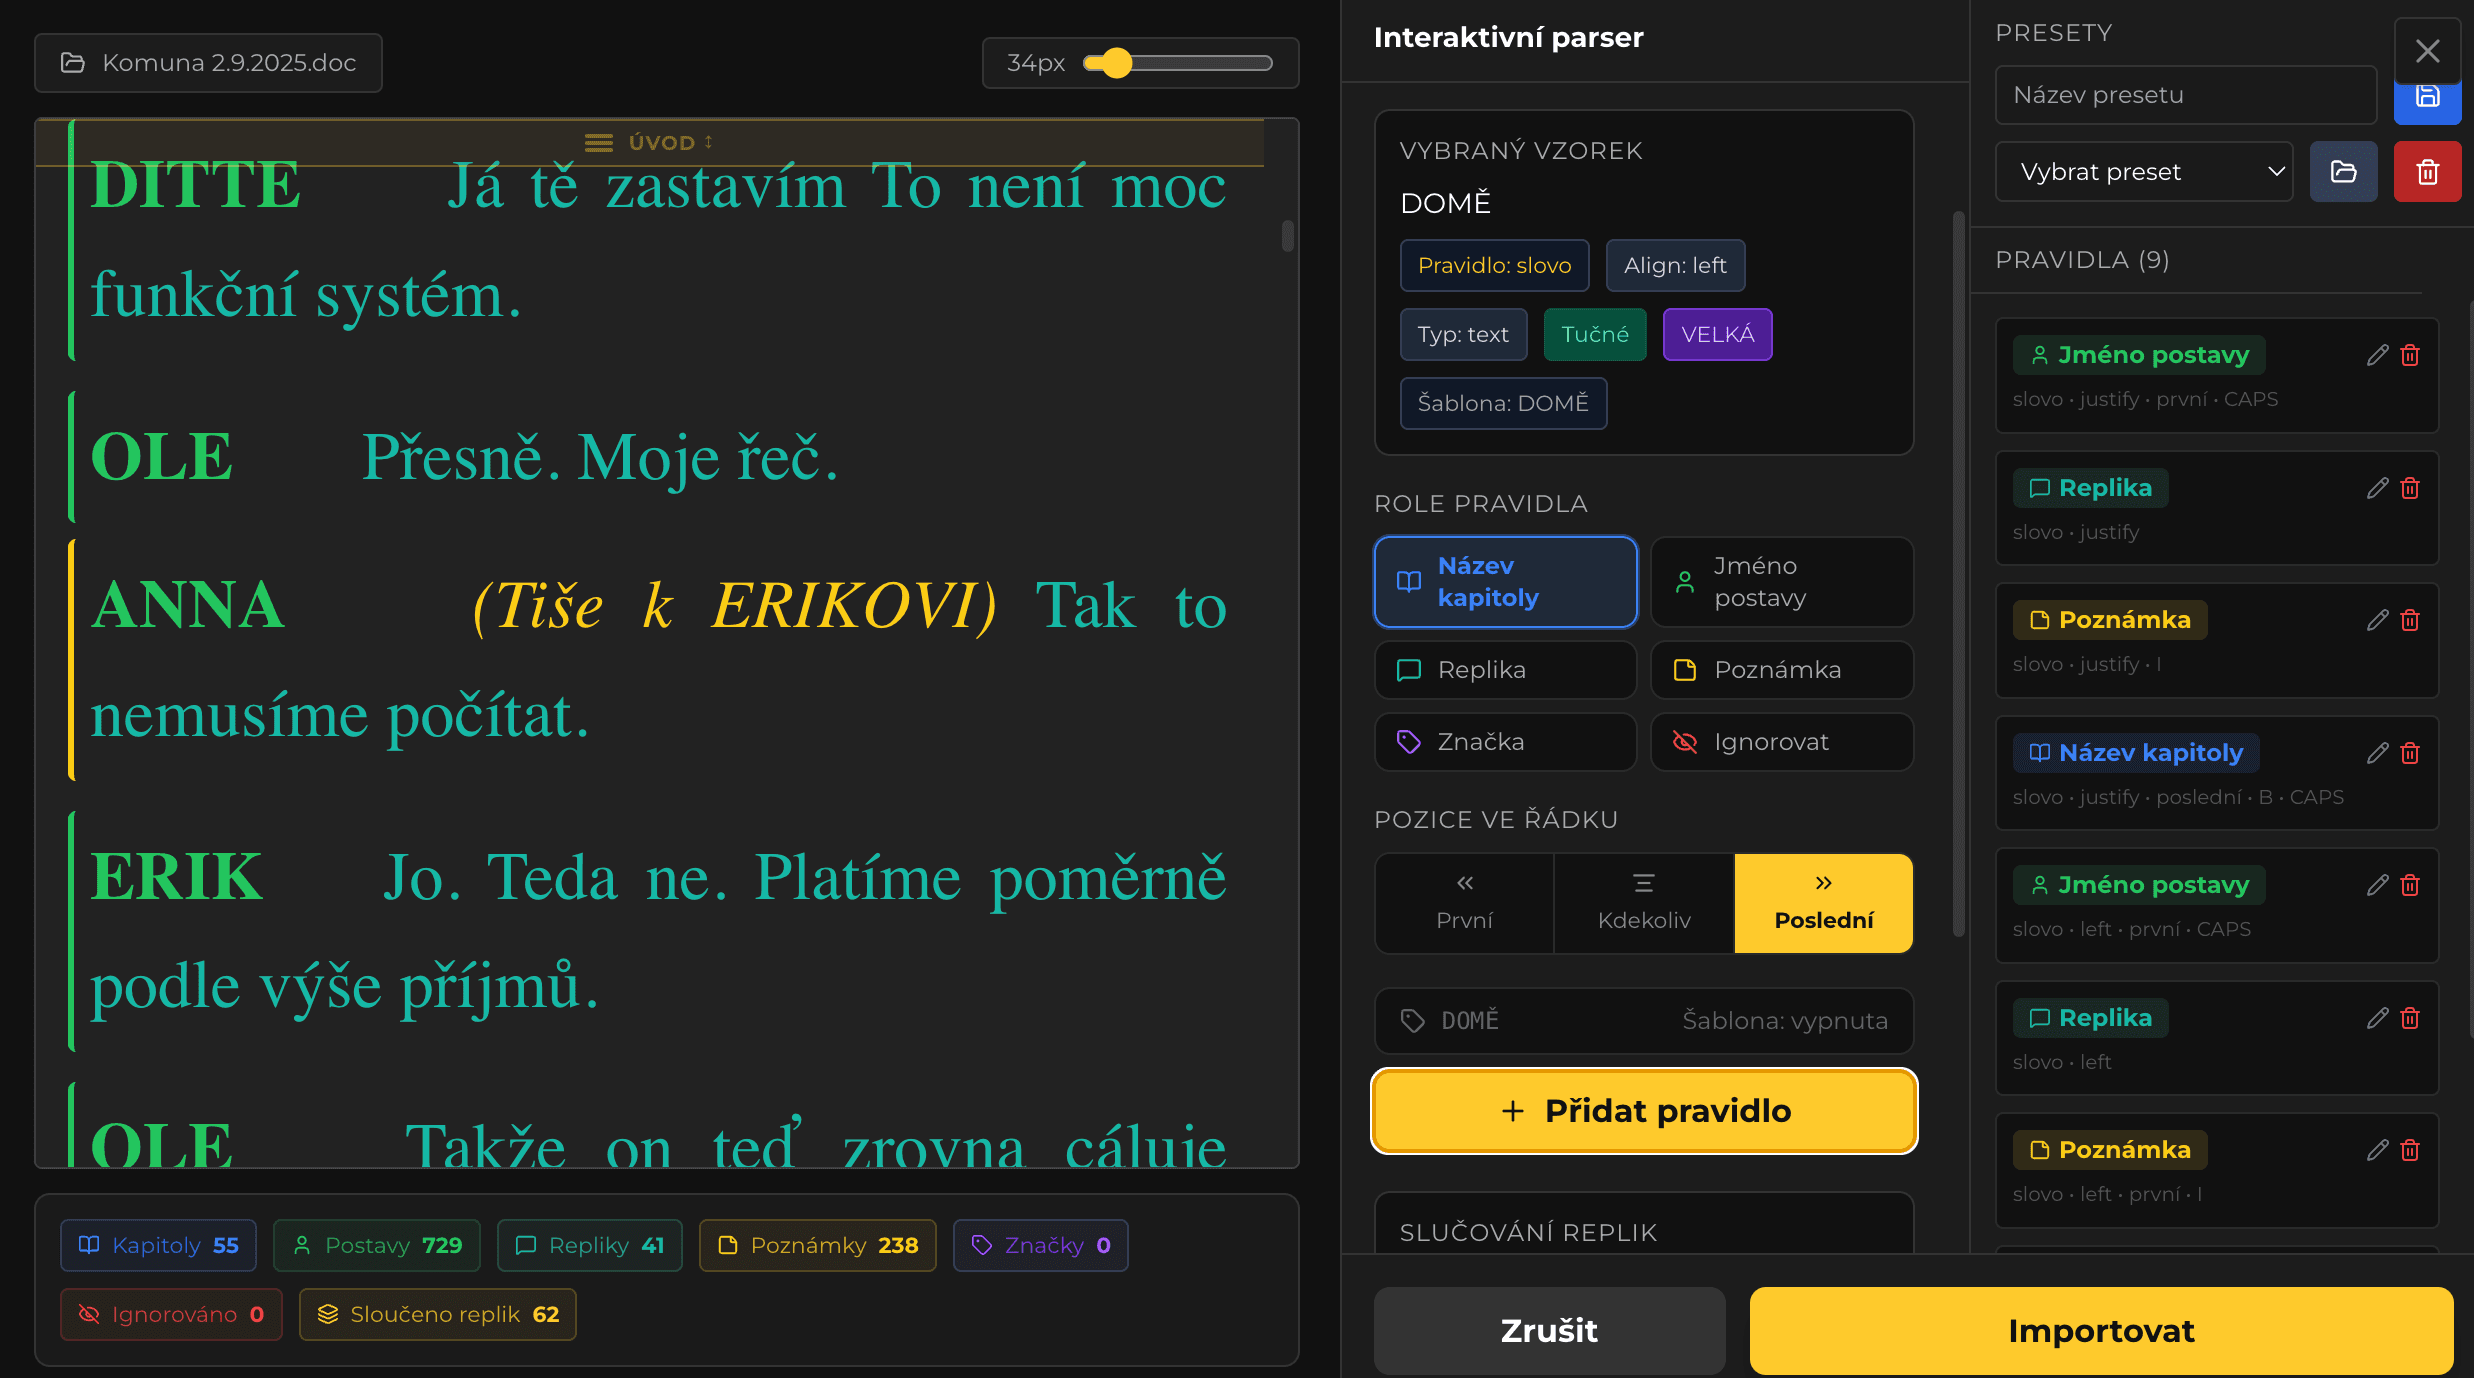2474x1378 pixels.
Task: Click the ÚVOD chapter header handle icon
Action: (x=598, y=143)
